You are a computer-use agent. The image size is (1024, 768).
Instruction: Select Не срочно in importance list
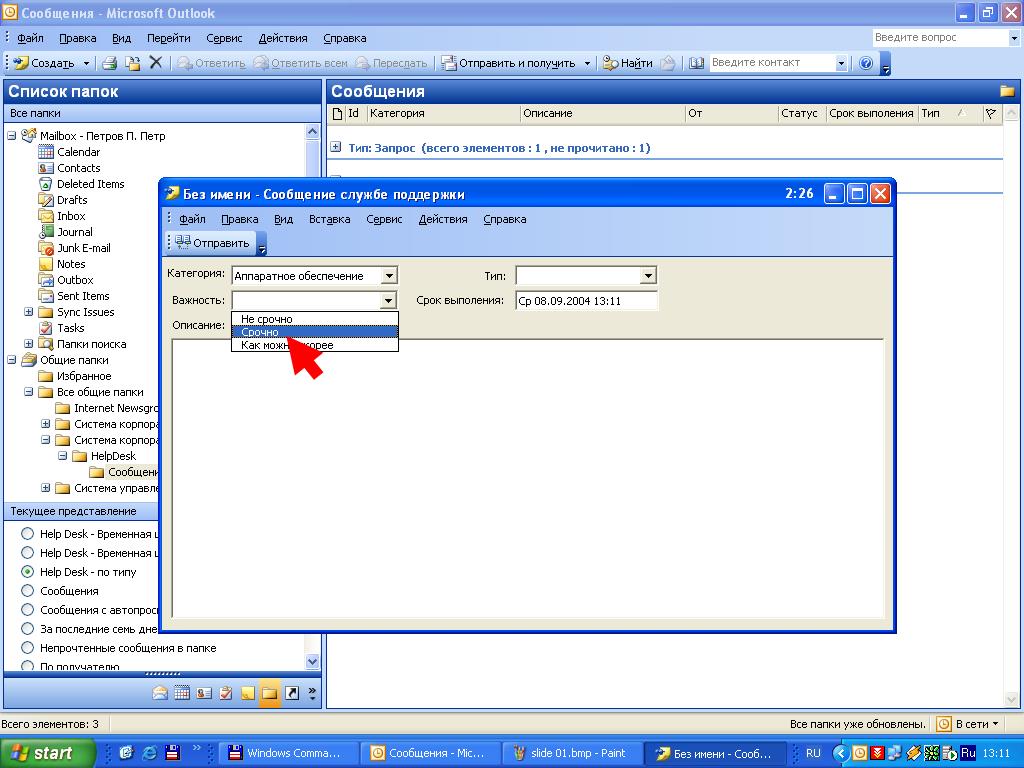click(315, 319)
